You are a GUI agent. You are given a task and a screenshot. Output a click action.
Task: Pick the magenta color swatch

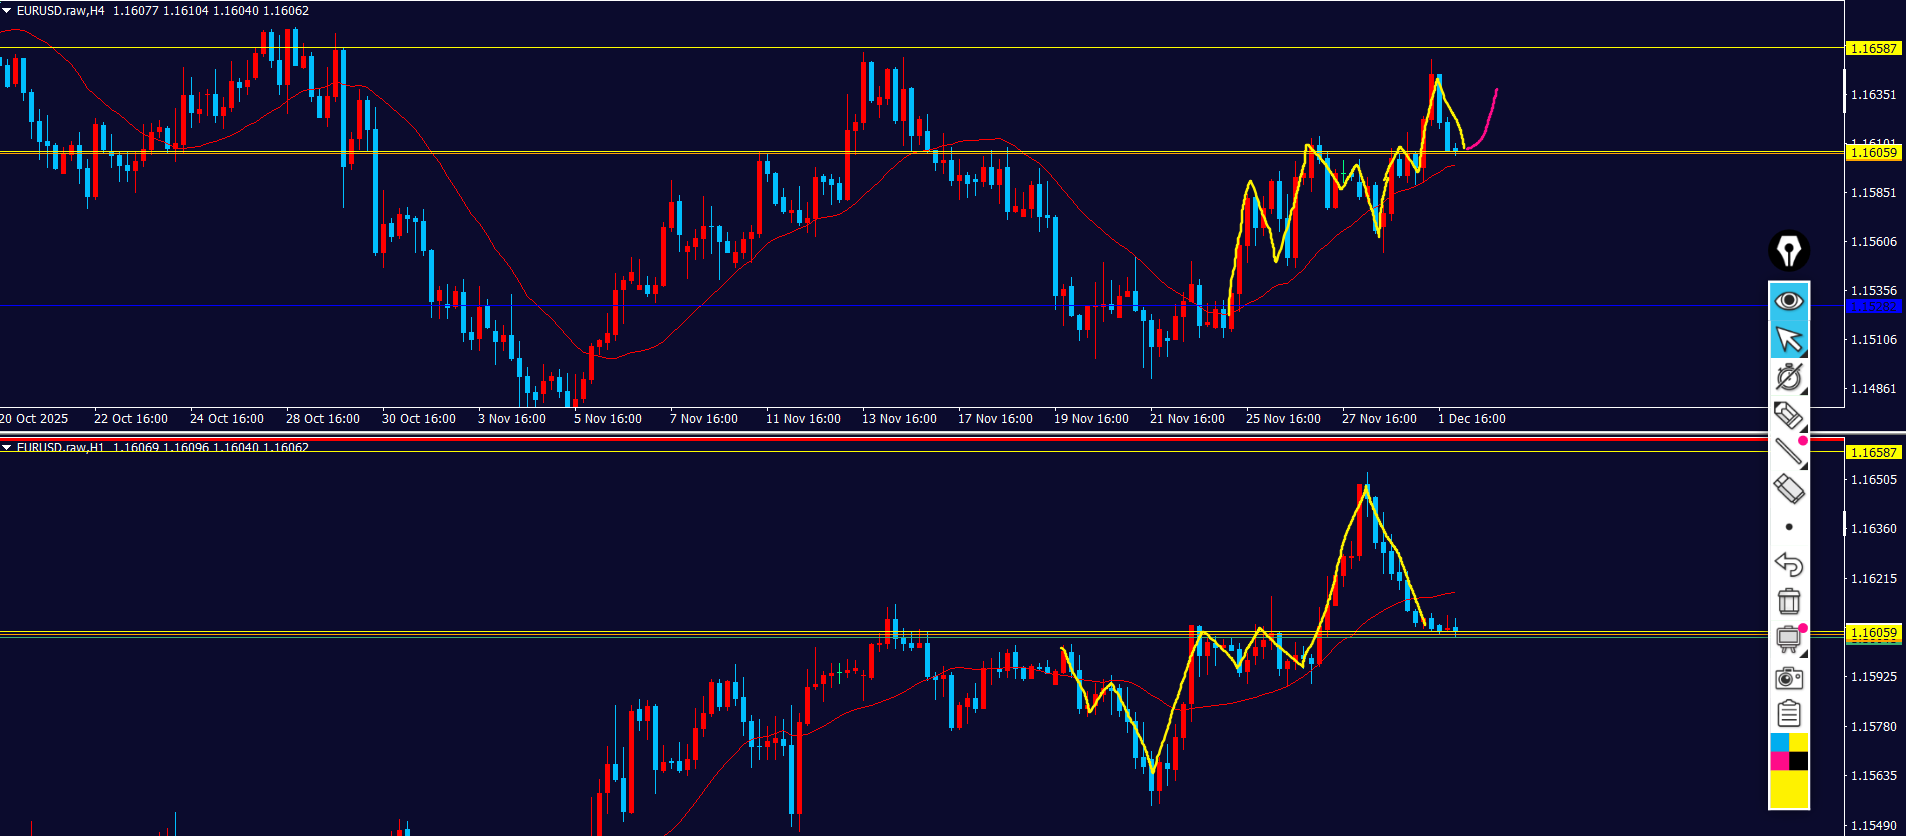1779,761
